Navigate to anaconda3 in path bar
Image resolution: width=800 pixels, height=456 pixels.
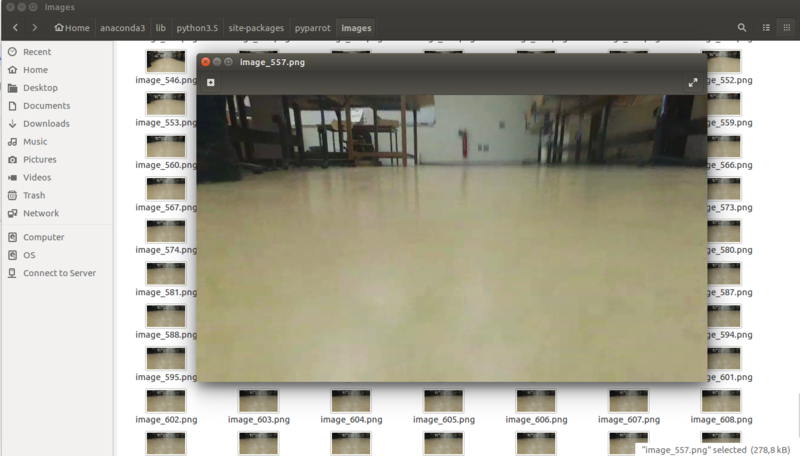123,28
